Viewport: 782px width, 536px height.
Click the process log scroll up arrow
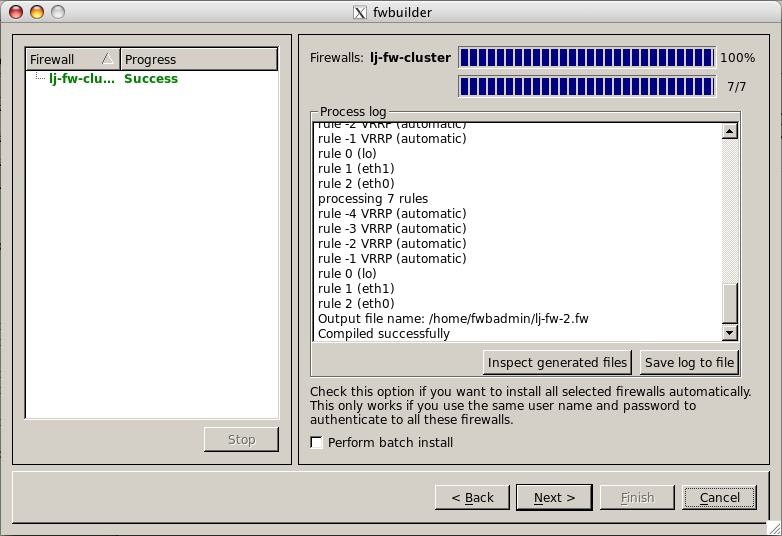click(x=729, y=131)
